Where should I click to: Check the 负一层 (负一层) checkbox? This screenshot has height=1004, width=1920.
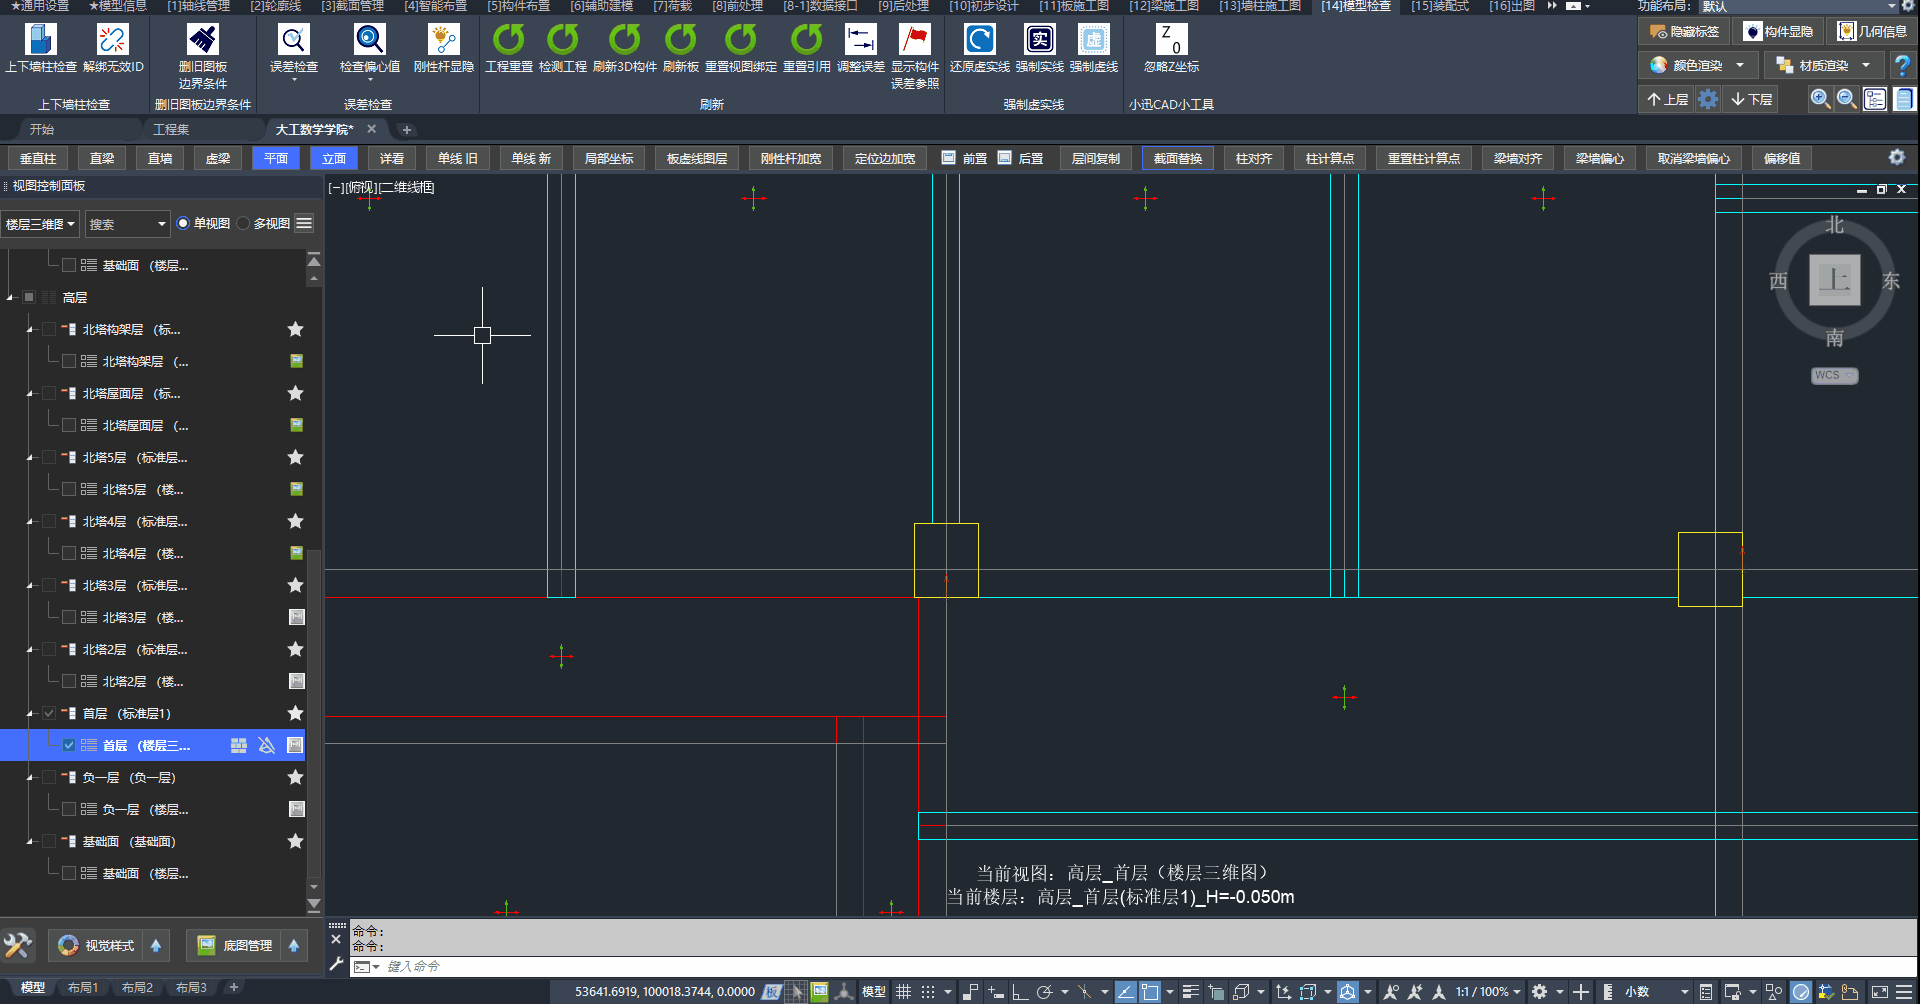pyautogui.click(x=48, y=777)
